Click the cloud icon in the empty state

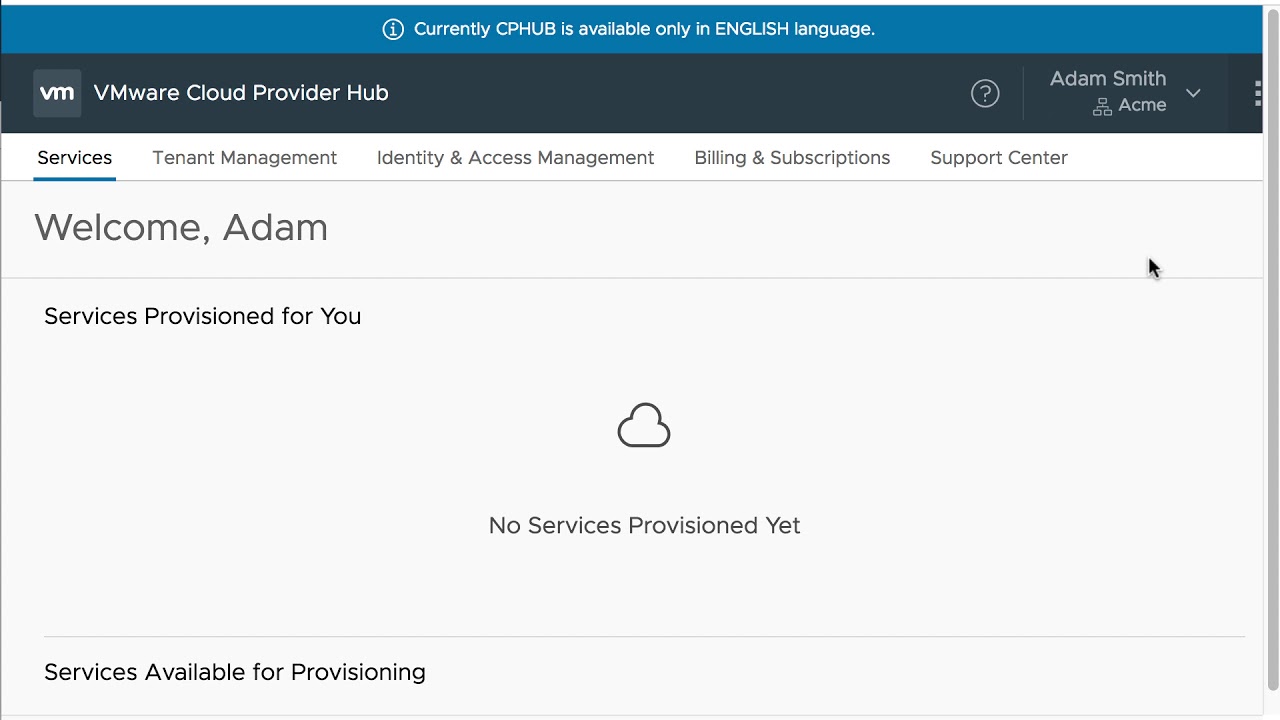(x=643, y=424)
